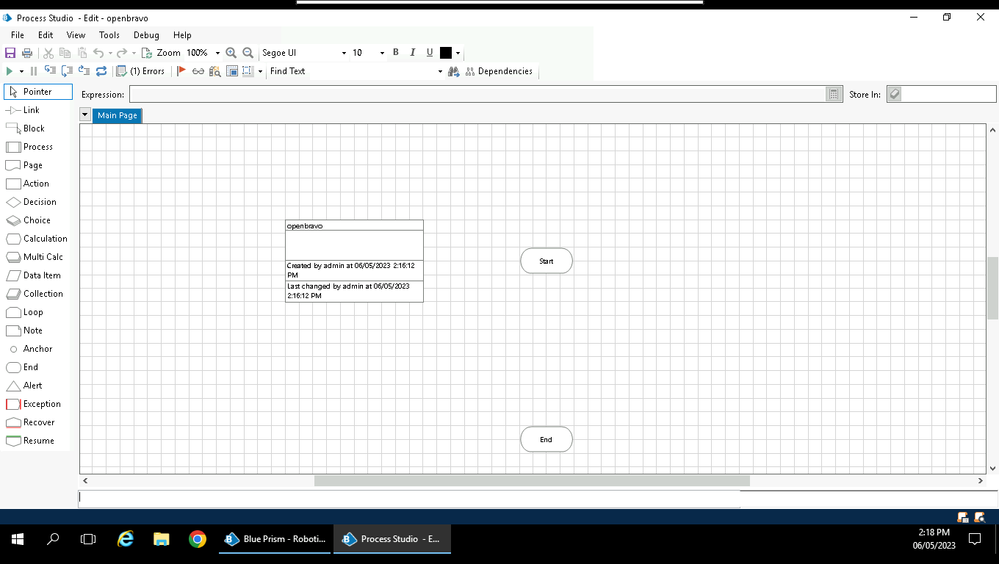Open dropdown beside the selection frame icon
The width and height of the screenshot is (999, 564).
(260, 71)
